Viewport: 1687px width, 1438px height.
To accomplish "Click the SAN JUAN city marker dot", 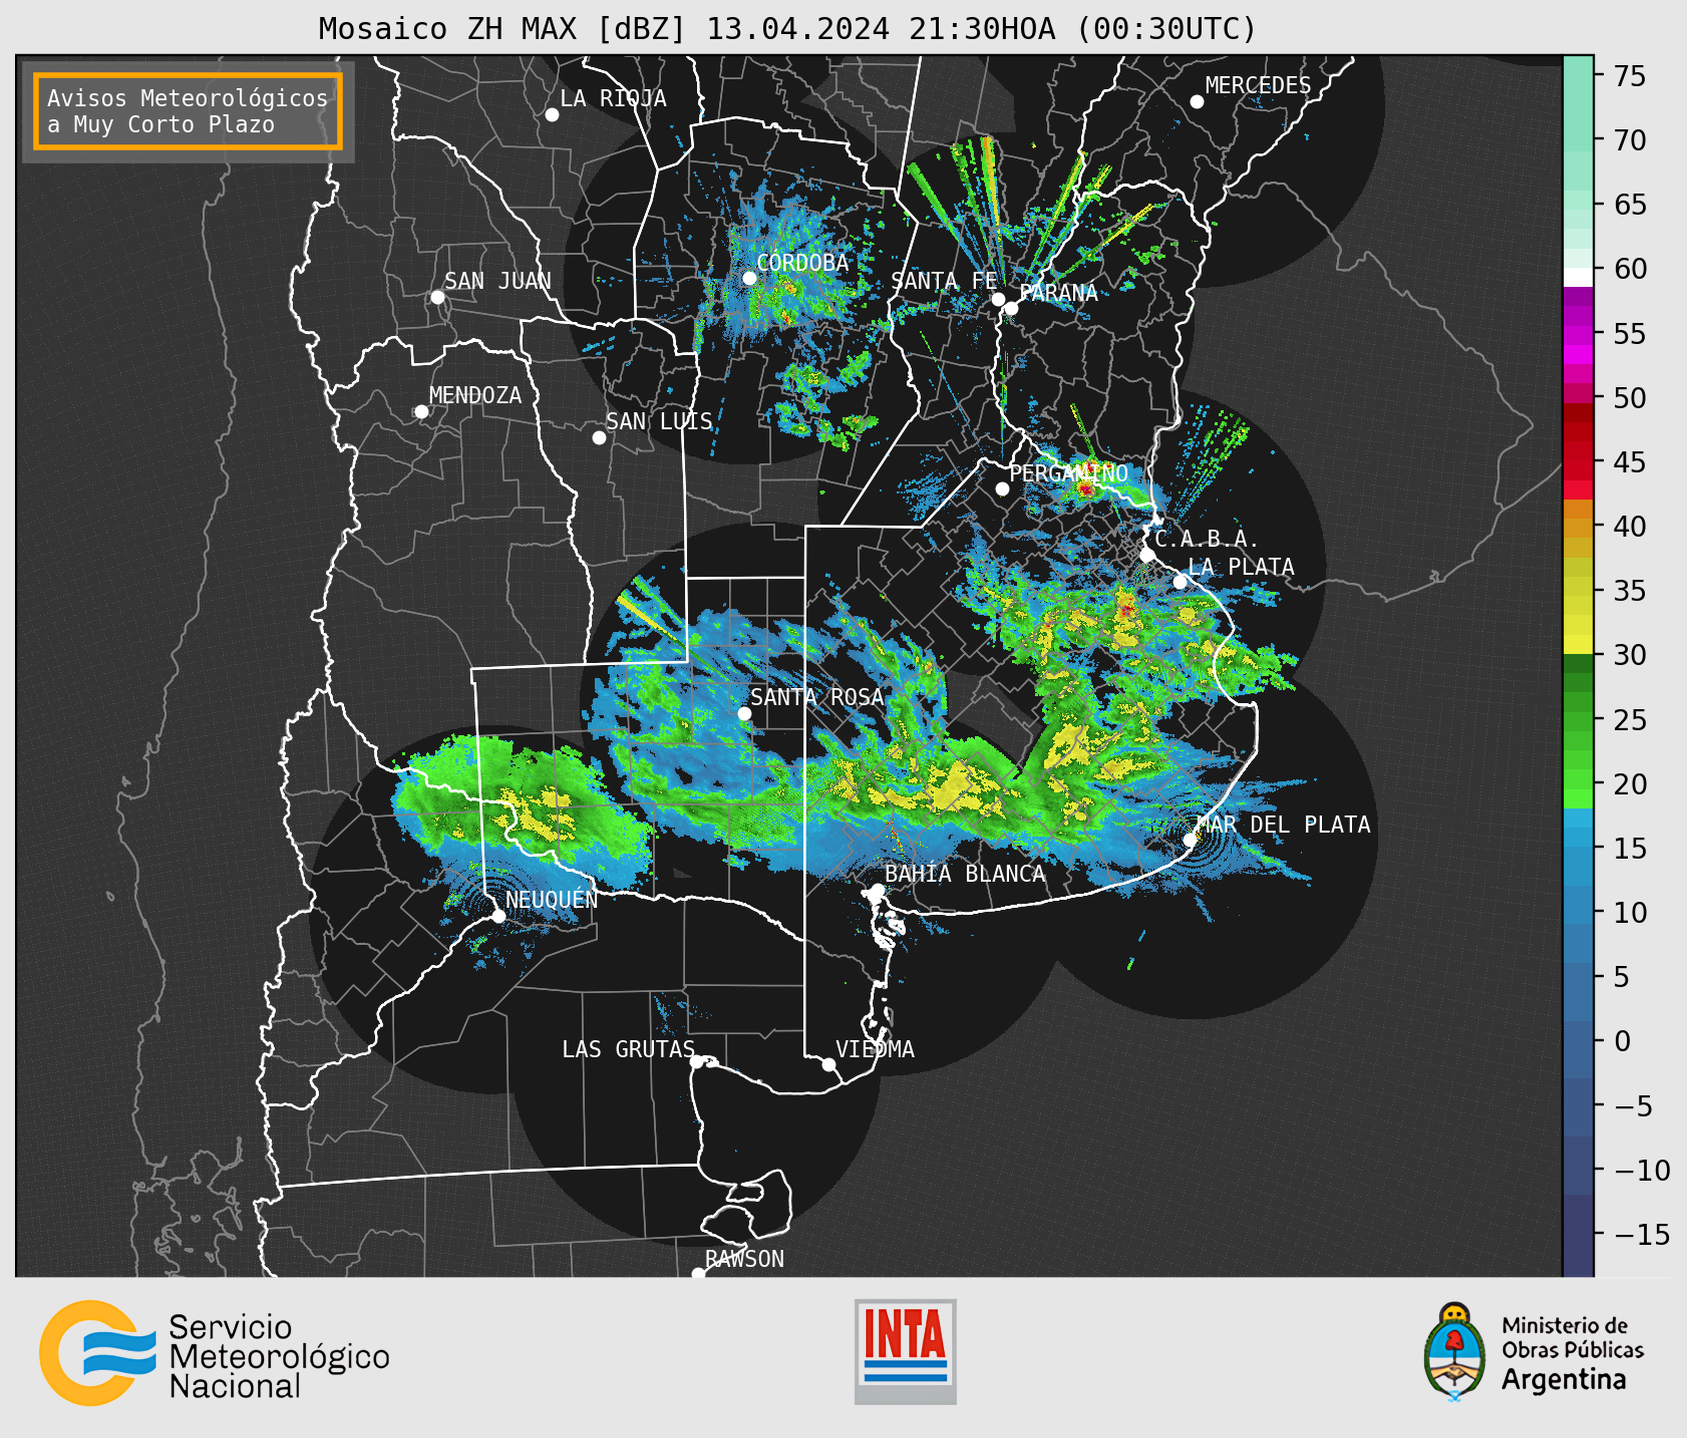I will coord(437,298).
